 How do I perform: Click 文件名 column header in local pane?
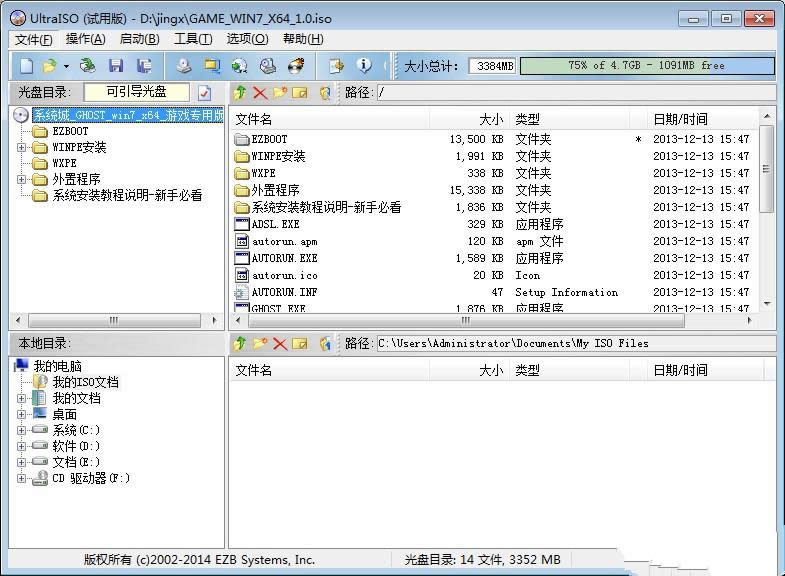(x=330, y=370)
